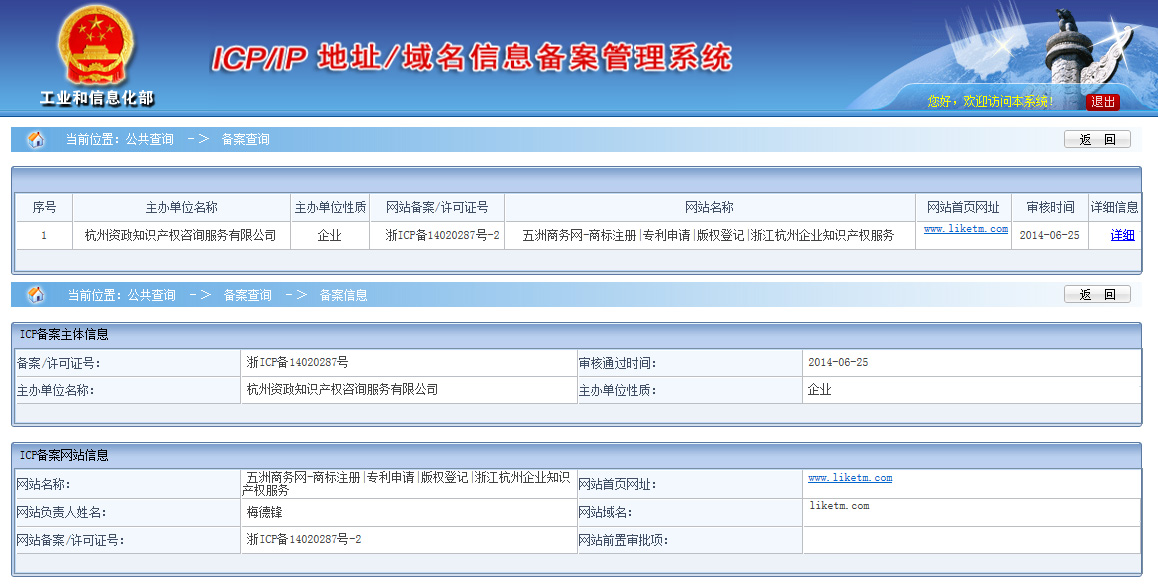Click website name value in website info
The height and width of the screenshot is (585, 1158).
click(x=406, y=484)
